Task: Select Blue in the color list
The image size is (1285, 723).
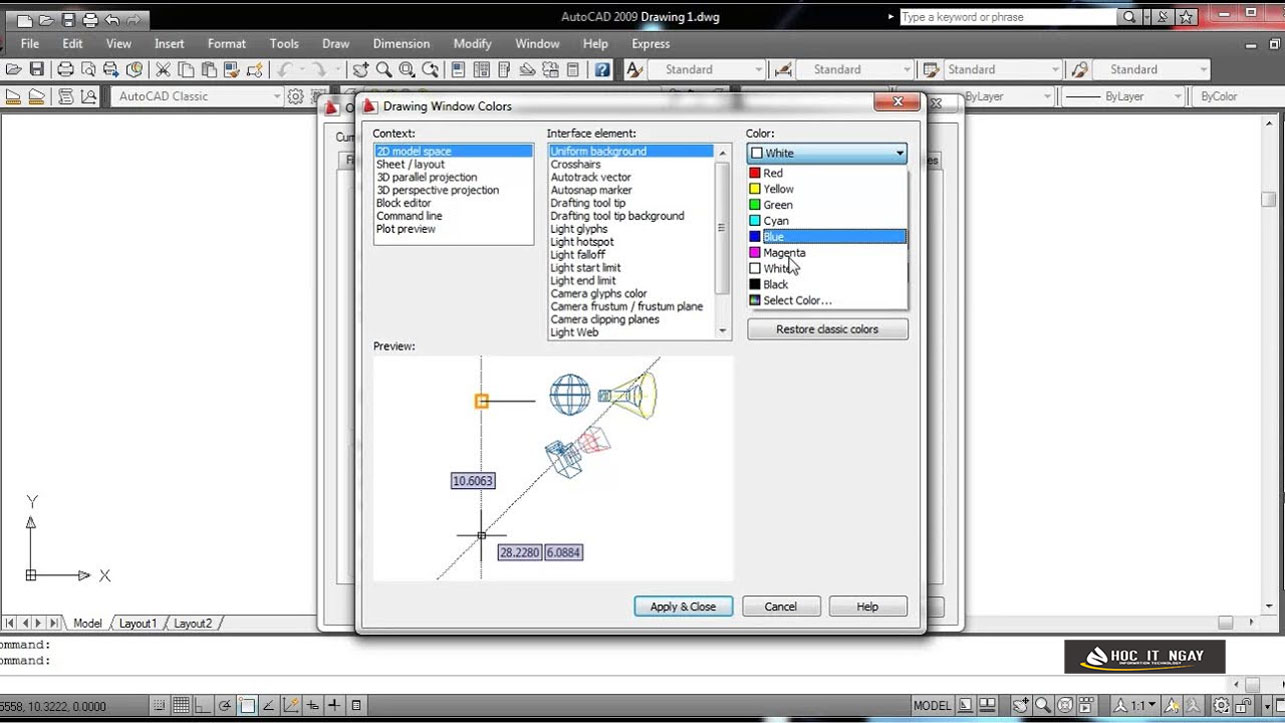Action: point(827,237)
